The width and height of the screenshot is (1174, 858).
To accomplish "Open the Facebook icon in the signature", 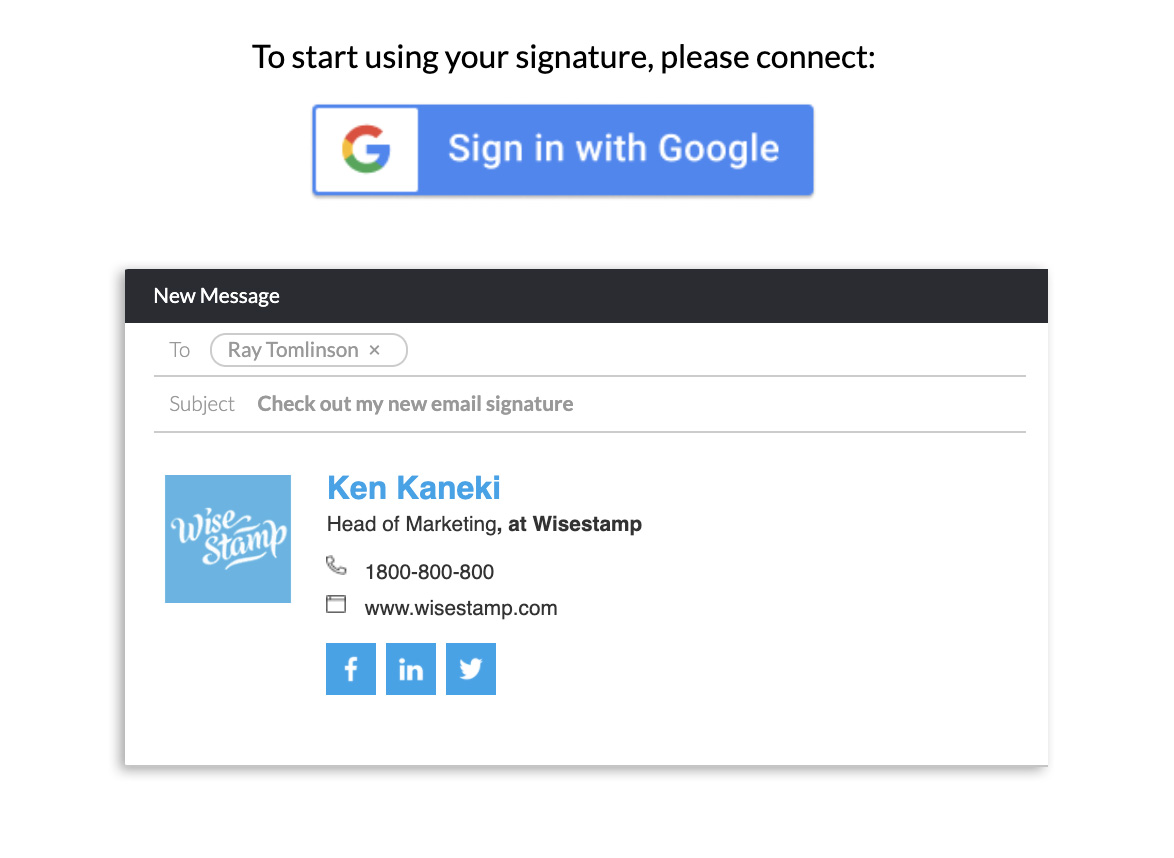I will pos(350,669).
